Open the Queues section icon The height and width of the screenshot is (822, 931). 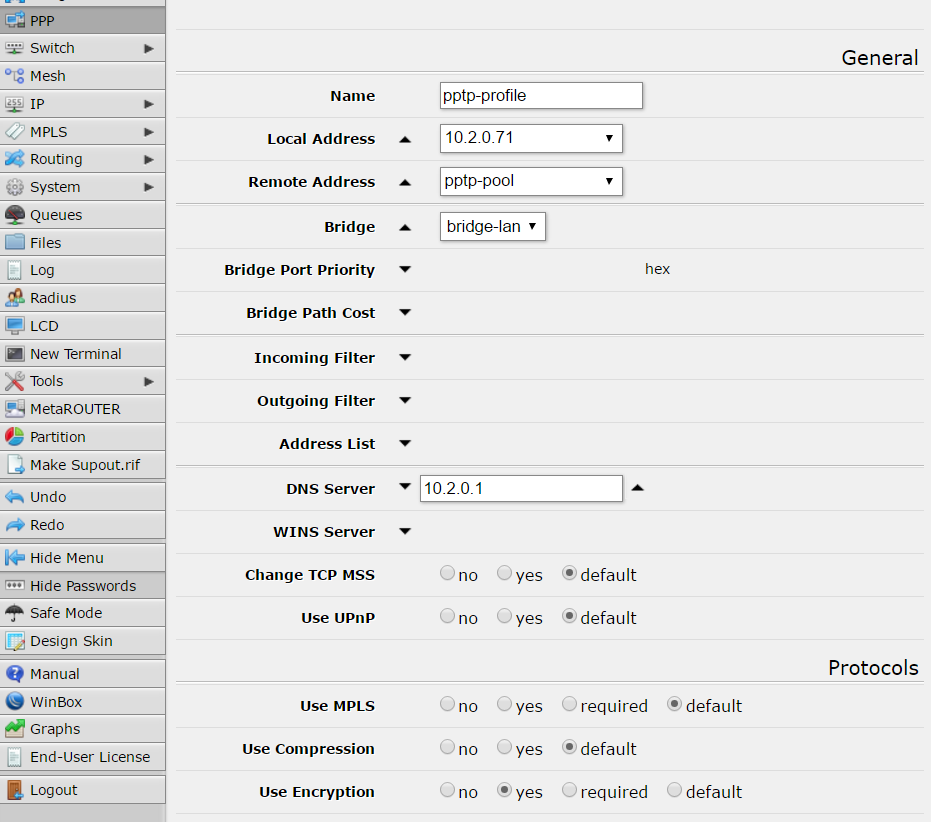click(14, 214)
